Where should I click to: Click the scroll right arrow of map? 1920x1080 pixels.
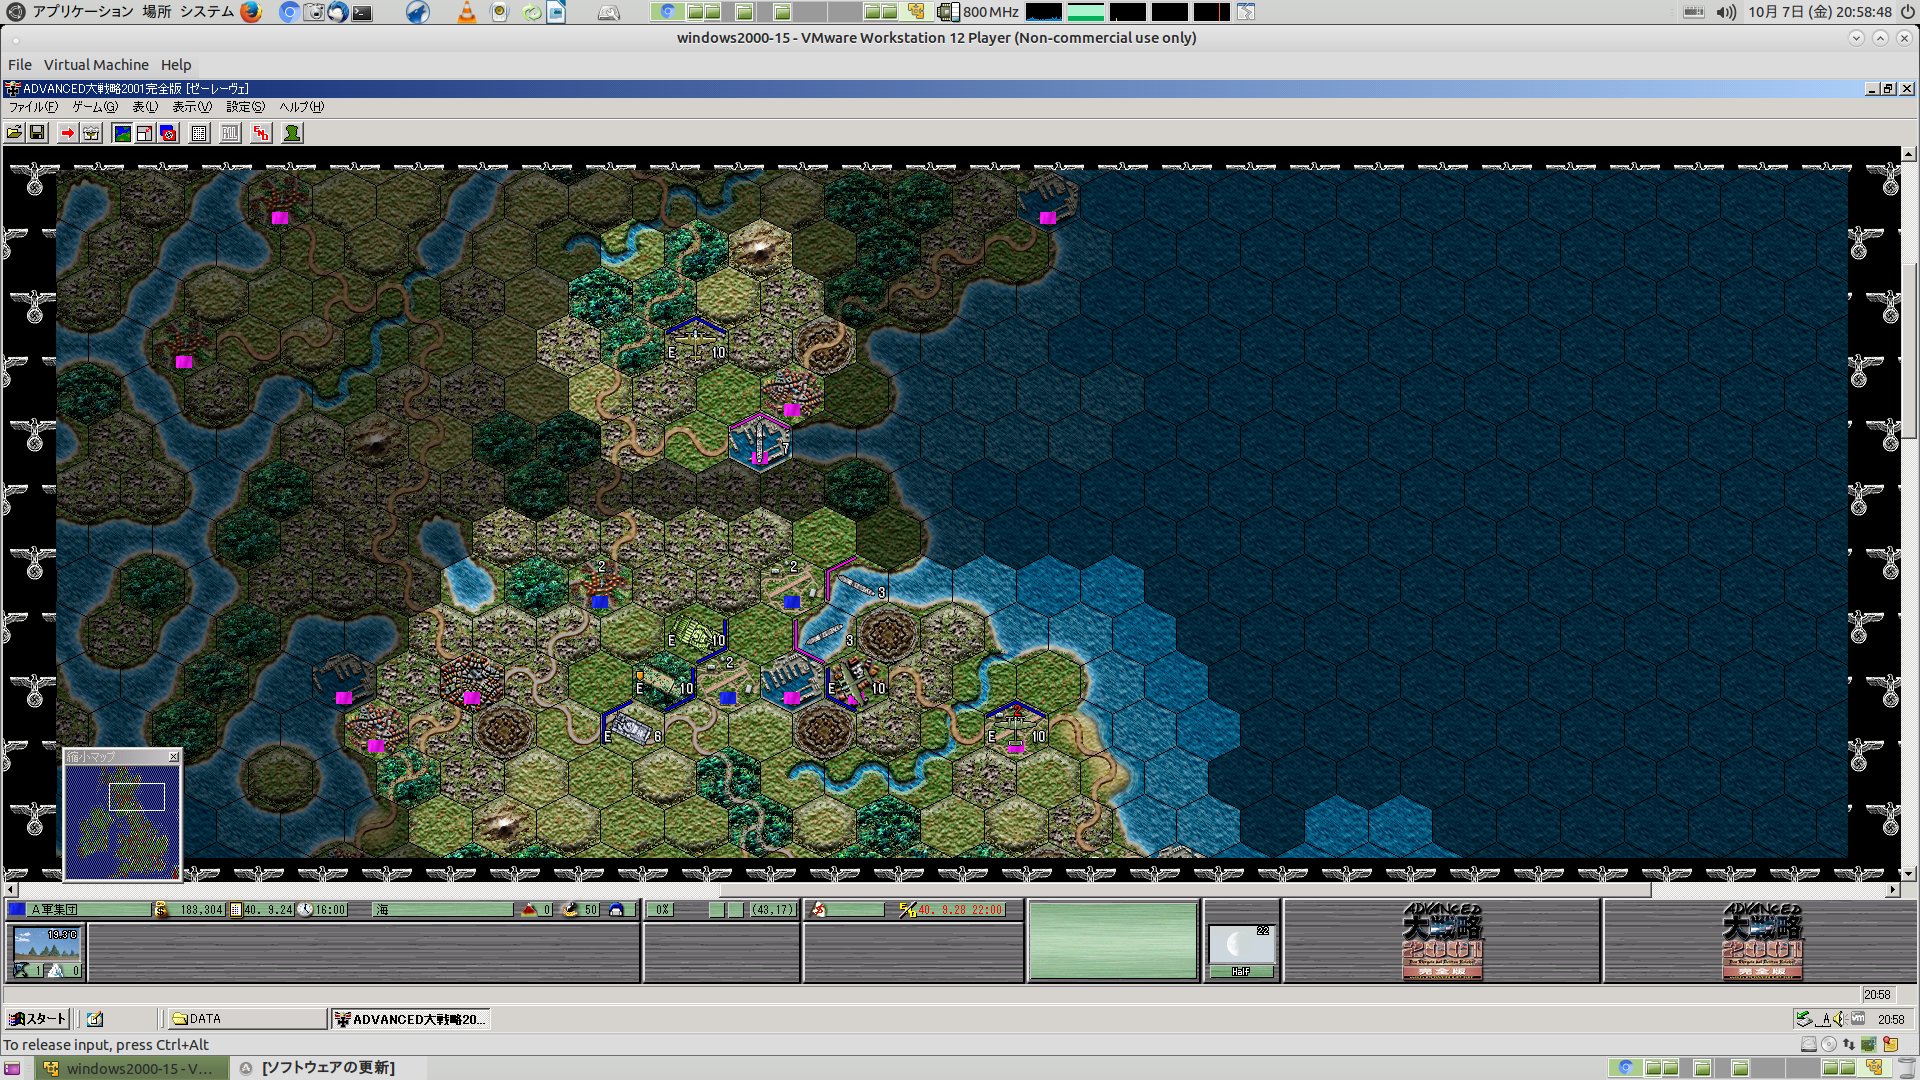tap(1893, 890)
